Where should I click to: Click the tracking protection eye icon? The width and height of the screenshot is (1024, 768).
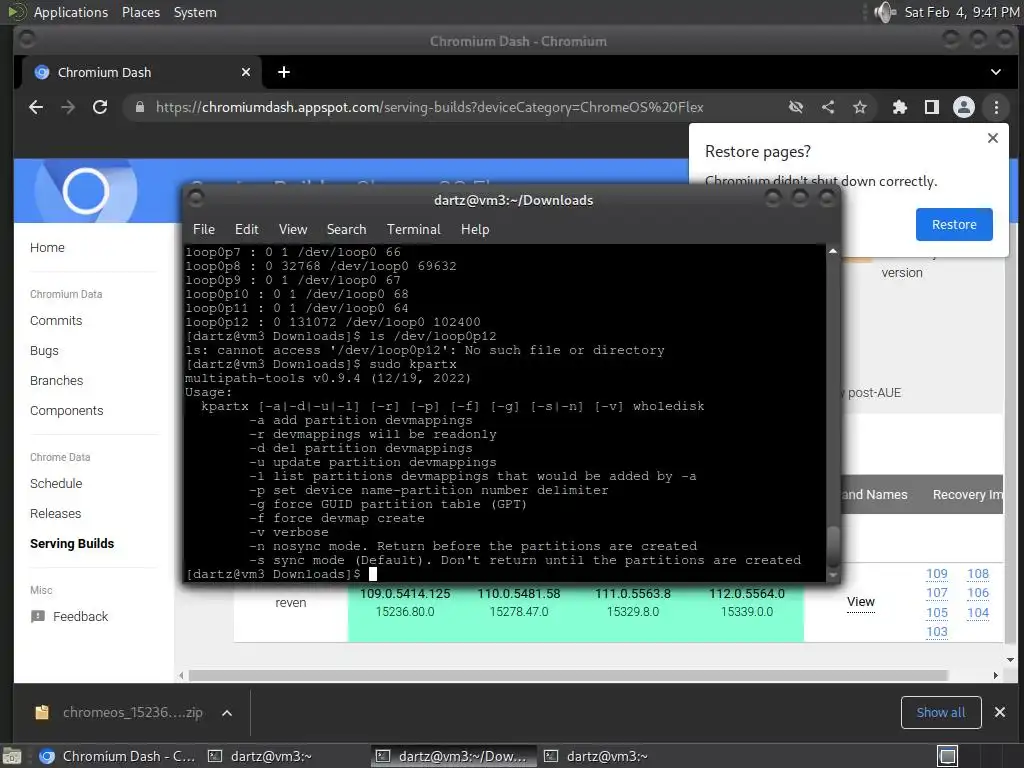click(x=795, y=107)
